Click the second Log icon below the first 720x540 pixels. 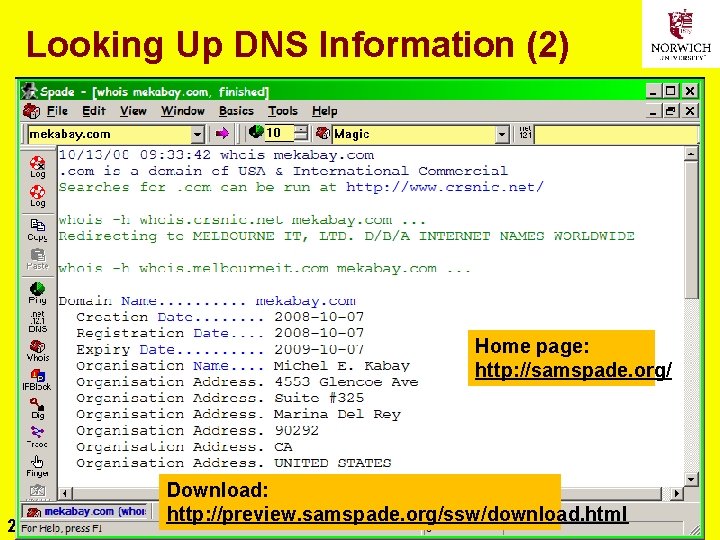pyautogui.click(x=38, y=197)
